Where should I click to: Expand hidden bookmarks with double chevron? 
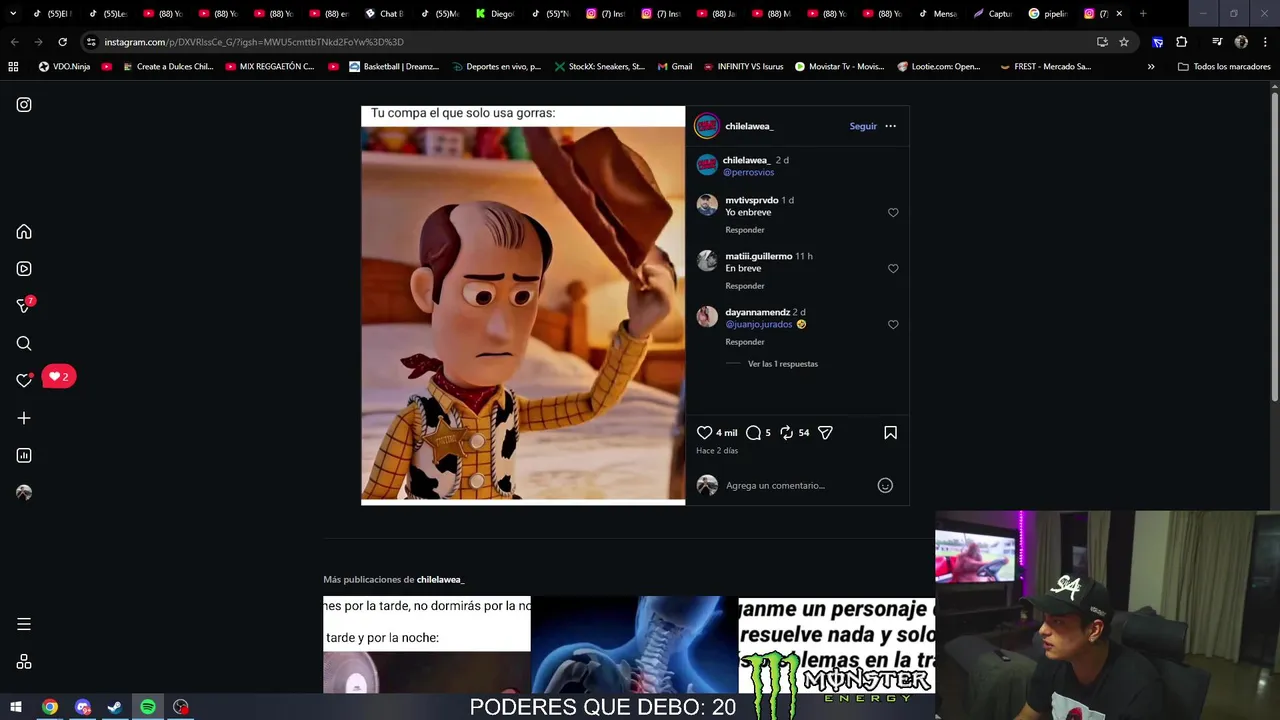pyautogui.click(x=1151, y=67)
